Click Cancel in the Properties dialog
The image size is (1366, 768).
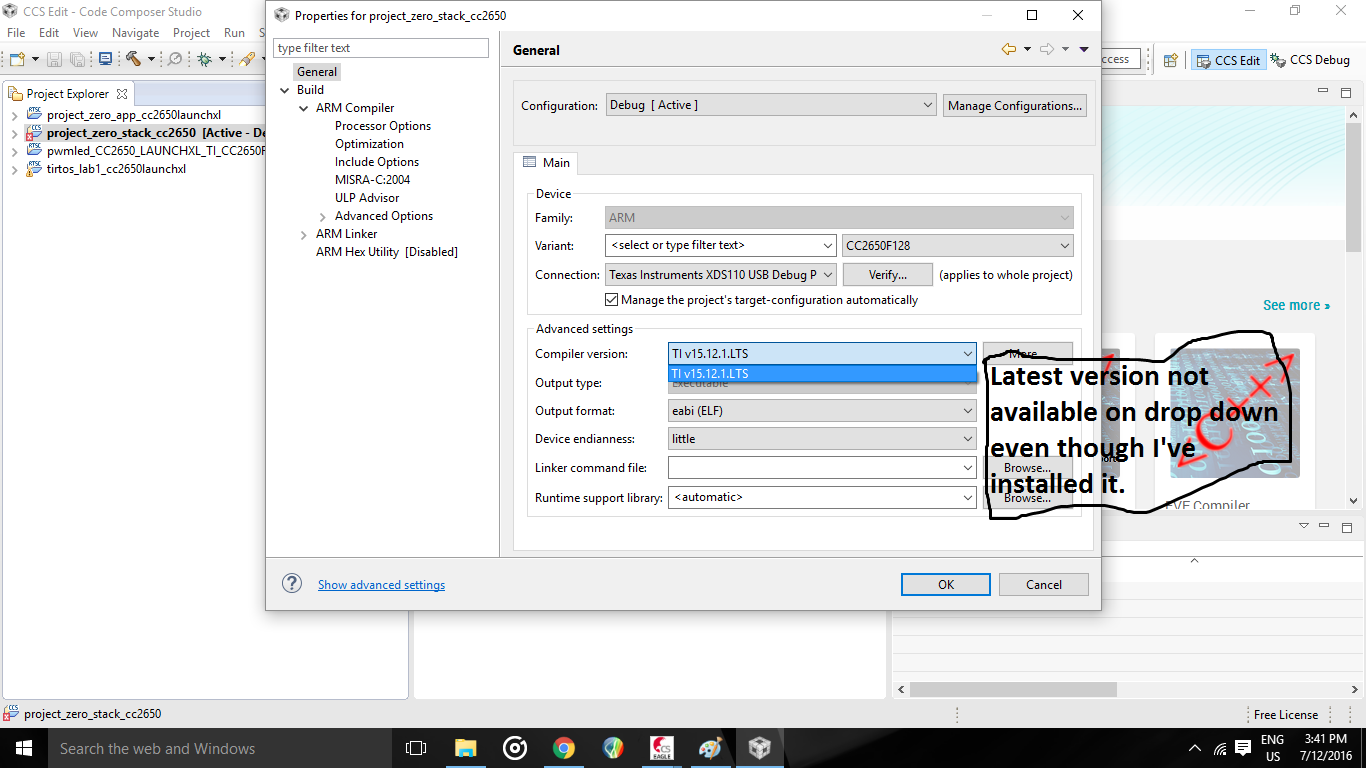pyautogui.click(x=1044, y=585)
